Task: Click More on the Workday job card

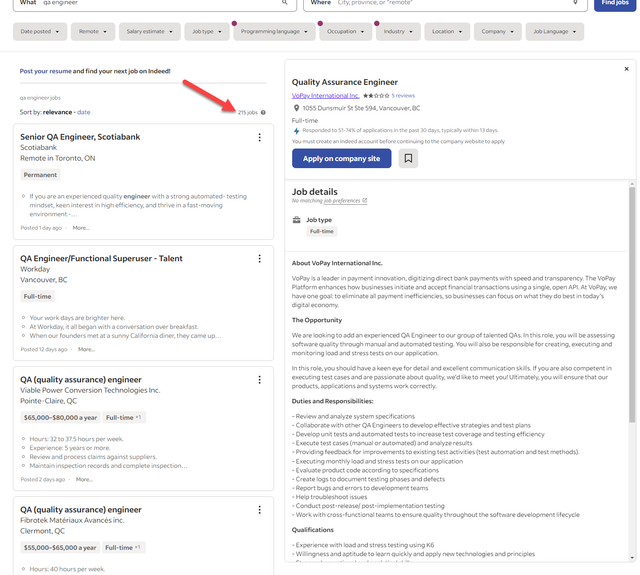Action: tap(86, 349)
